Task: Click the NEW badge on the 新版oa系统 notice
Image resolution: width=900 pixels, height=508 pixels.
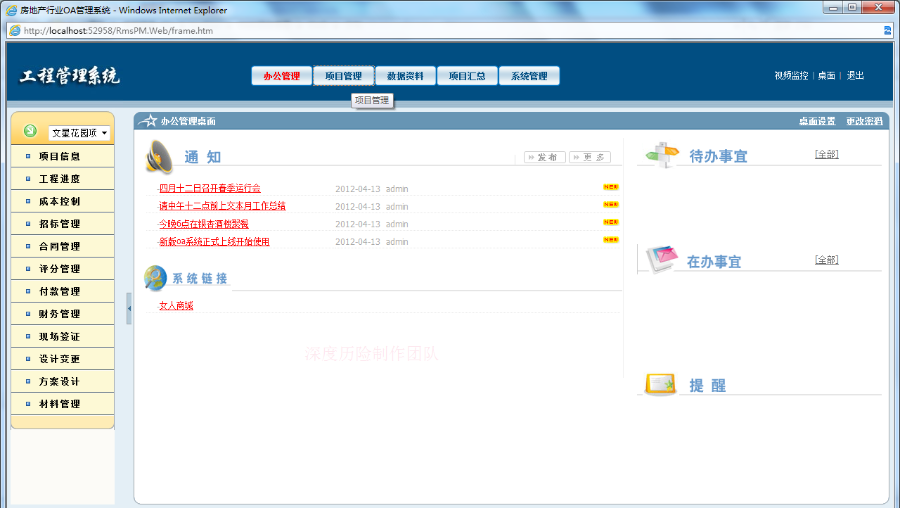Action: tap(611, 240)
